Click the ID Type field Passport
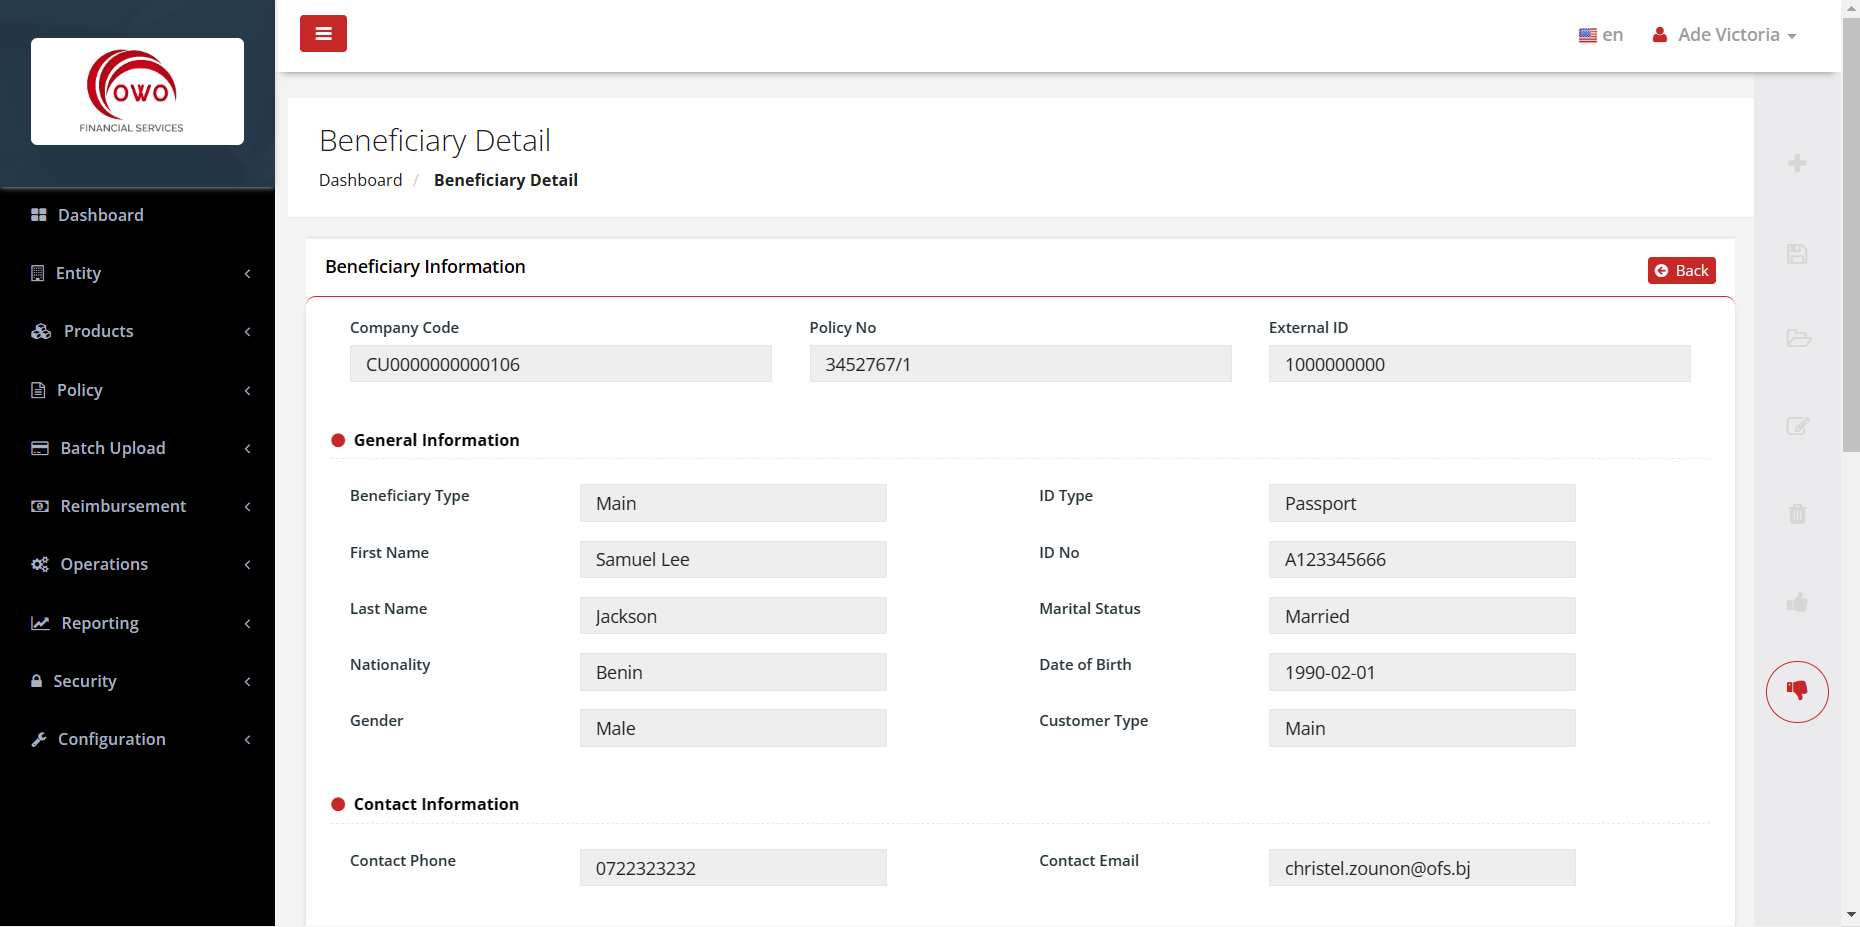 [x=1422, y=503]
